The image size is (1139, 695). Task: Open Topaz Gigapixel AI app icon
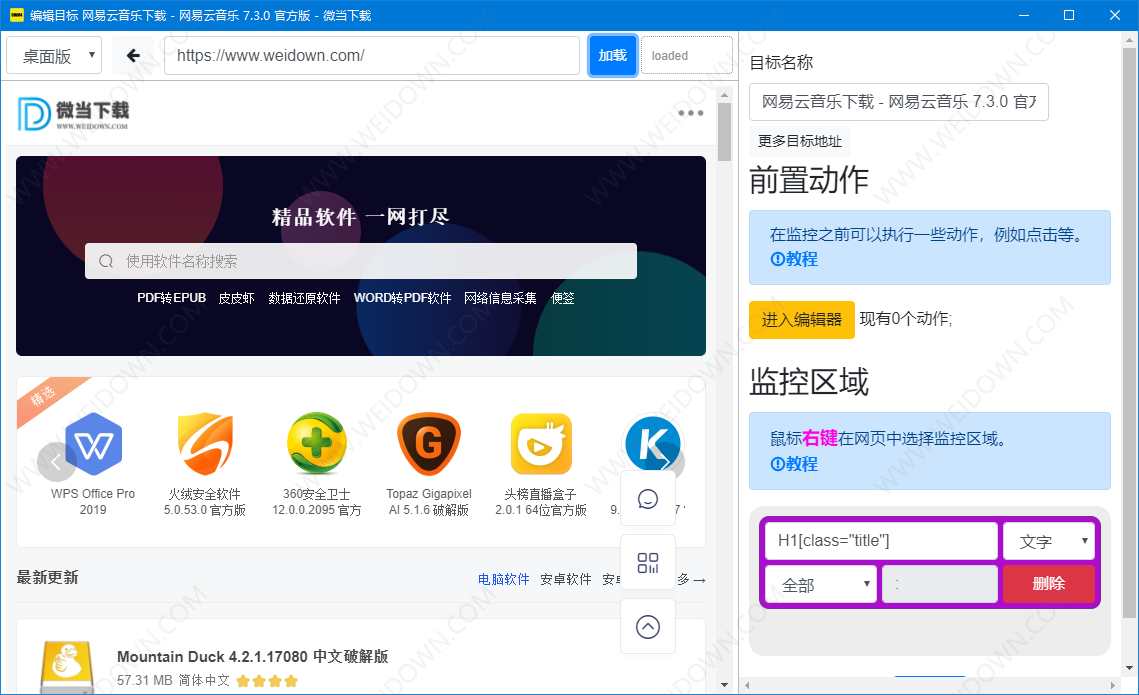pos(429,443)
